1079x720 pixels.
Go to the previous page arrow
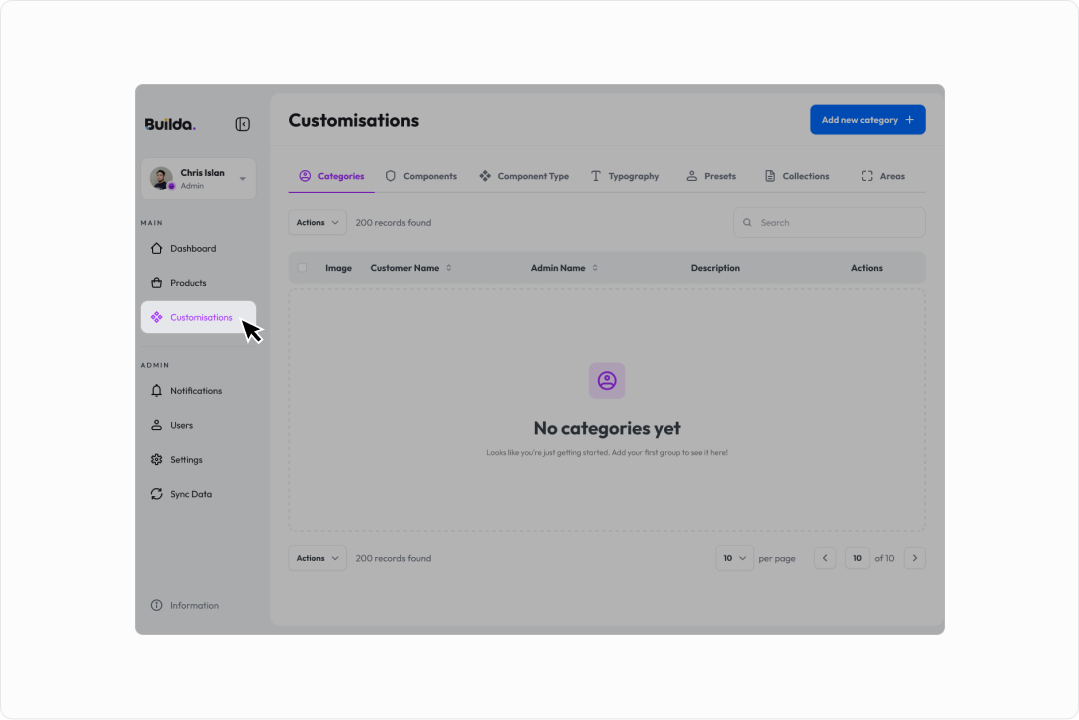(825, 558)
